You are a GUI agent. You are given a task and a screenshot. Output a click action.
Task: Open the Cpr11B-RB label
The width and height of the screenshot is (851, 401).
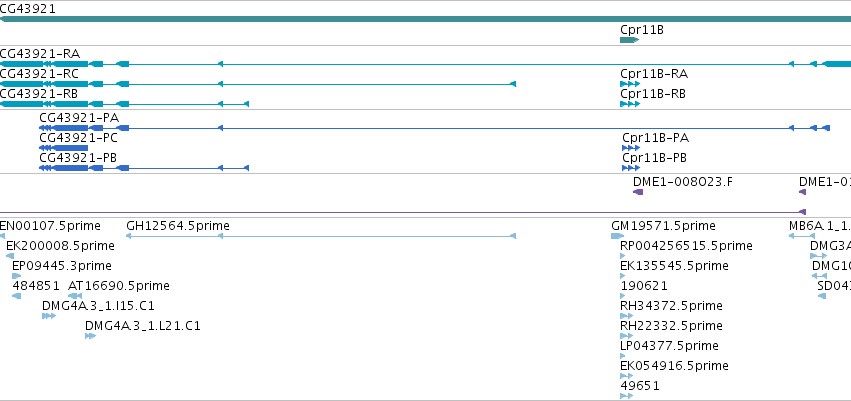coord(653,93)
